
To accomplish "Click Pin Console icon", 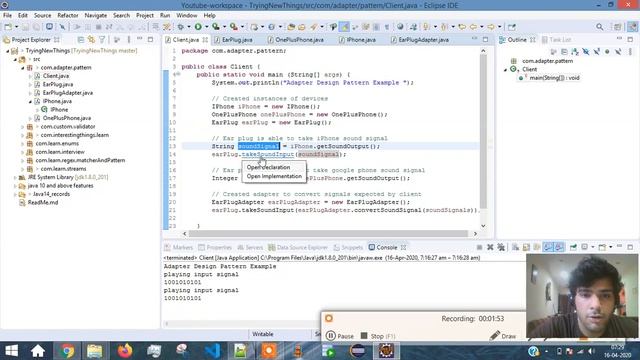I will click(x=573, y=247).
